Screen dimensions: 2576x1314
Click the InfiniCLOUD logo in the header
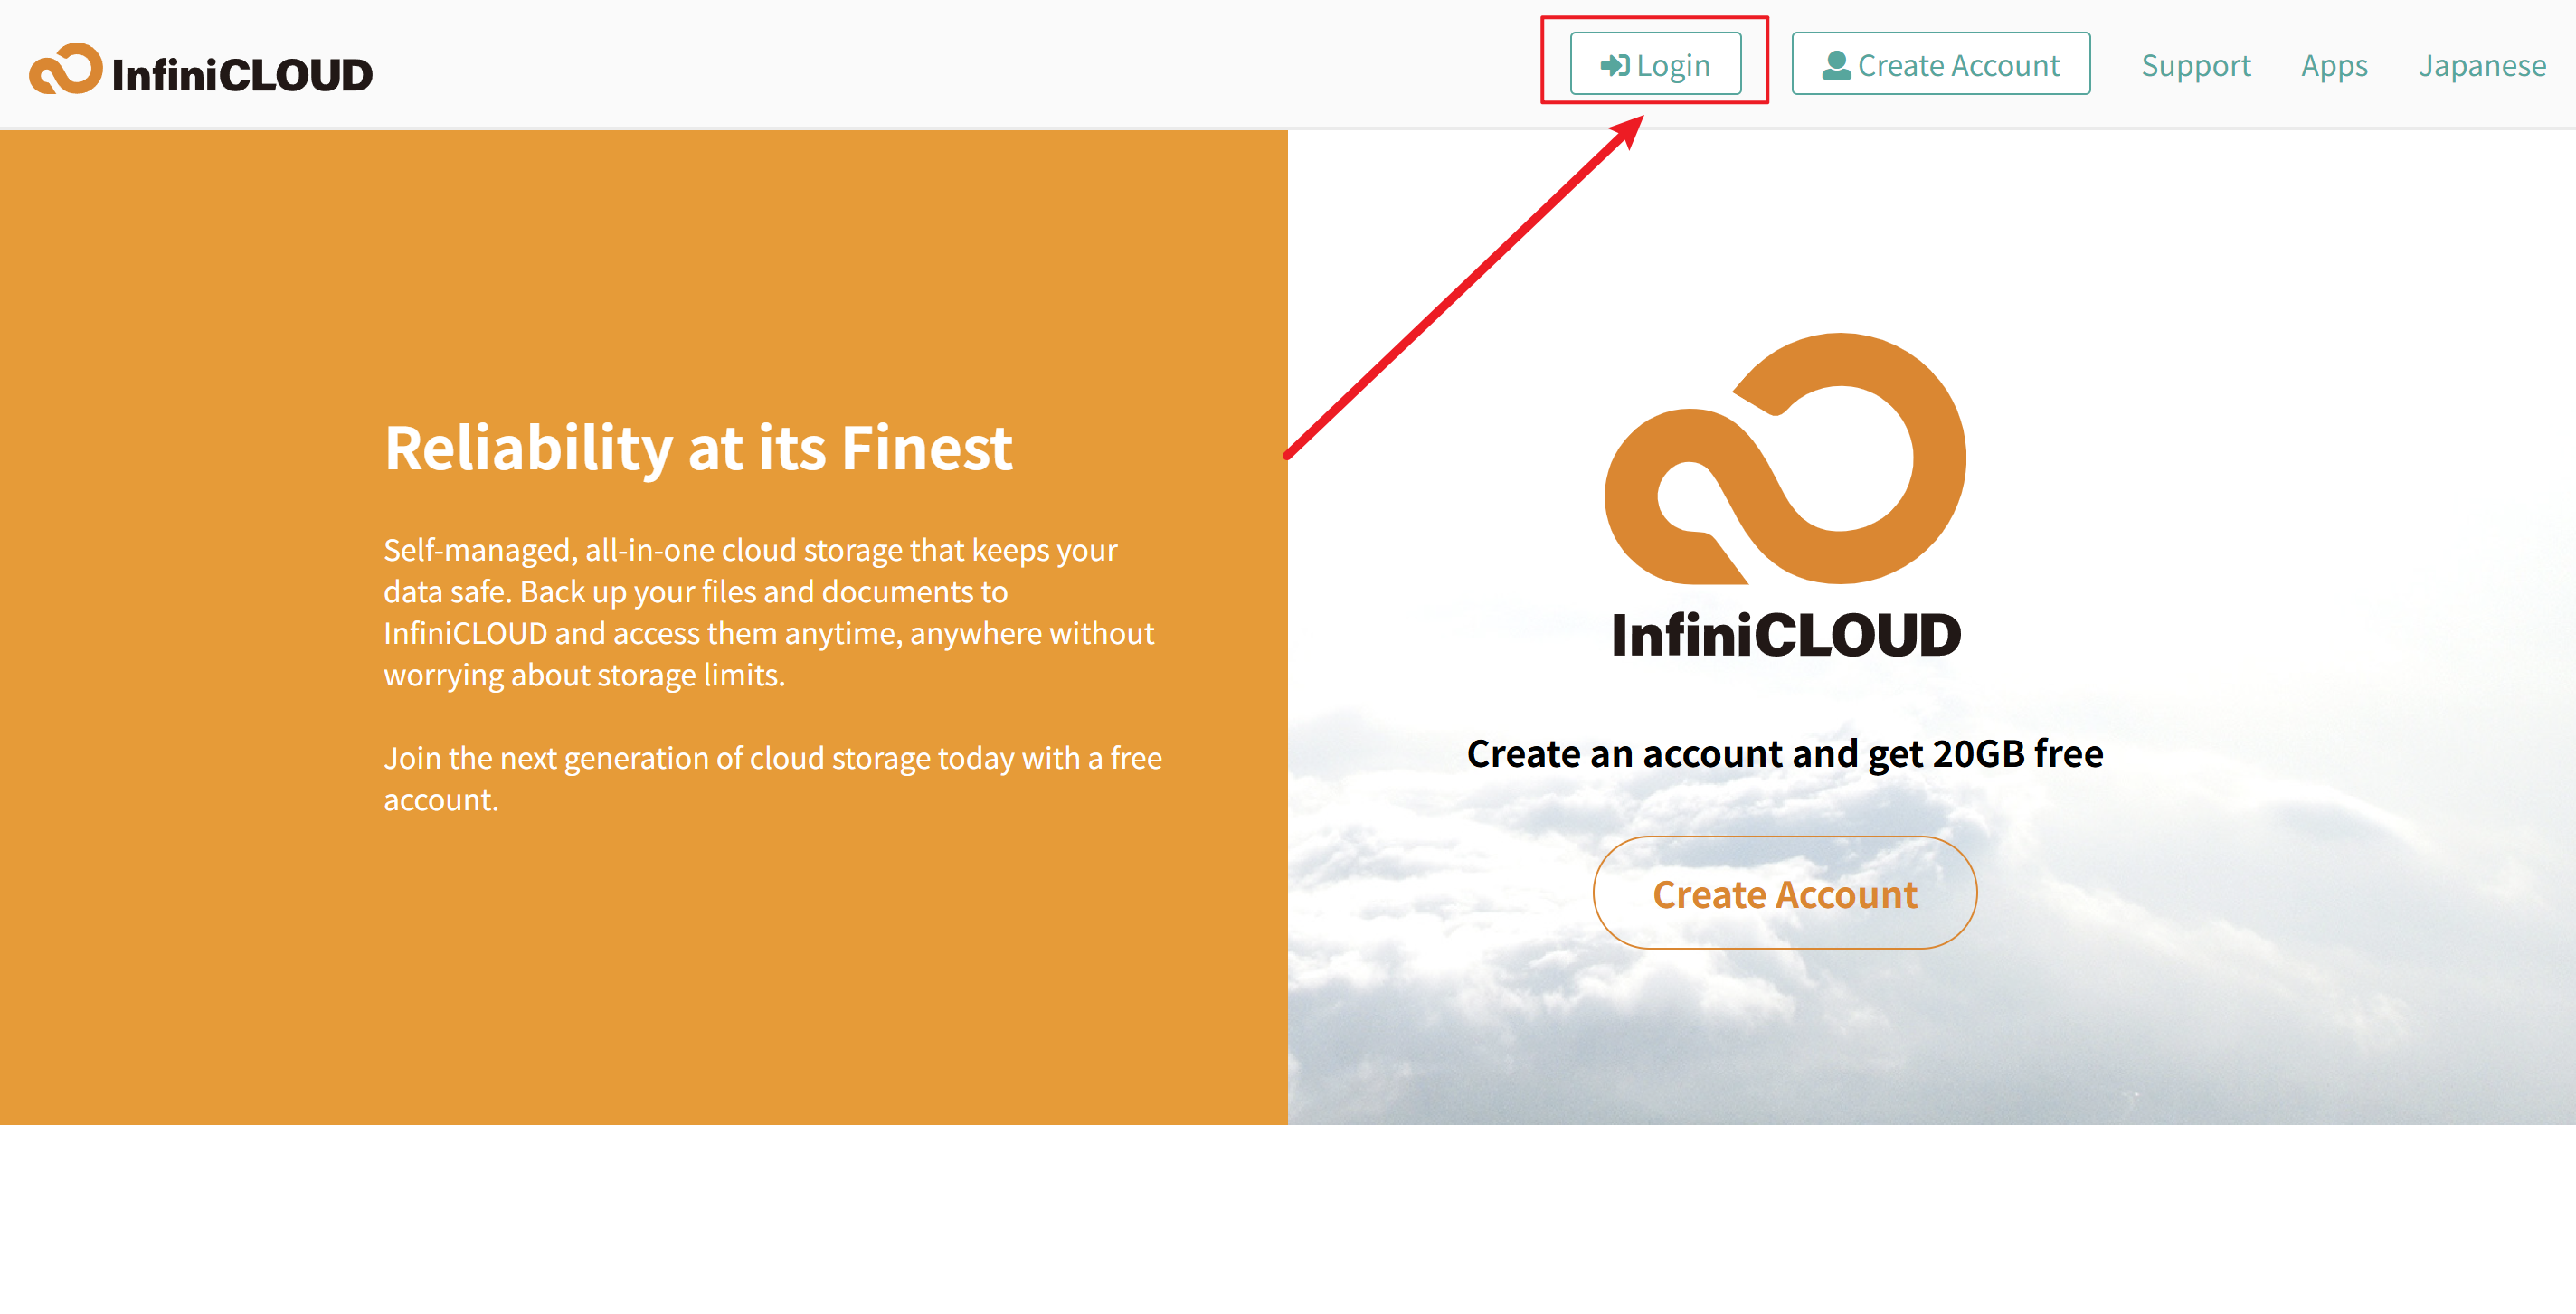click(x=201, y=70)
